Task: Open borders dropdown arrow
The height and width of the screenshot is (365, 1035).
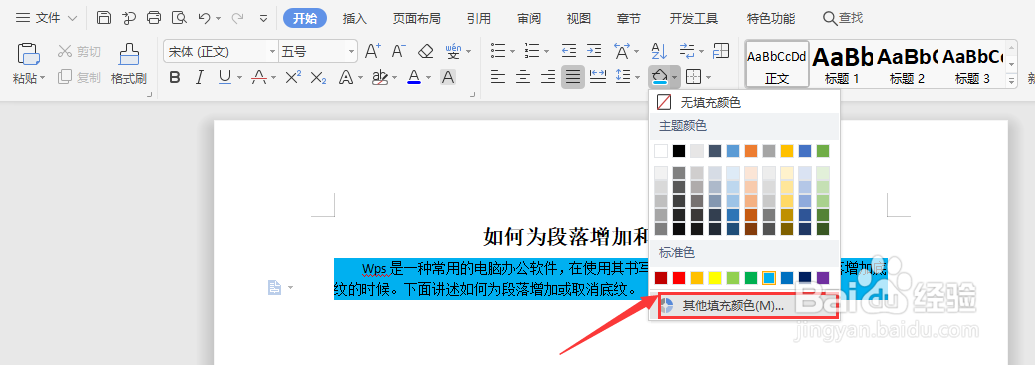Action: coord(709,79)
